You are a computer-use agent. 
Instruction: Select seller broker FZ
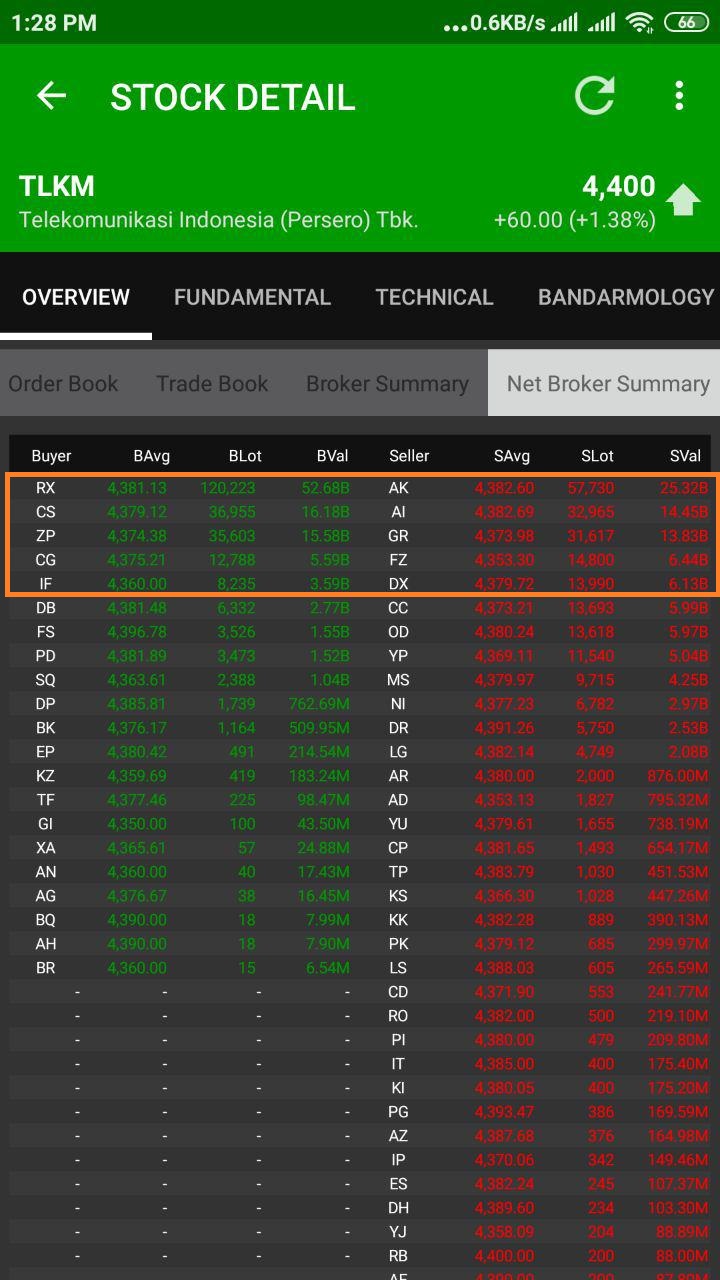tap(398, 560)
